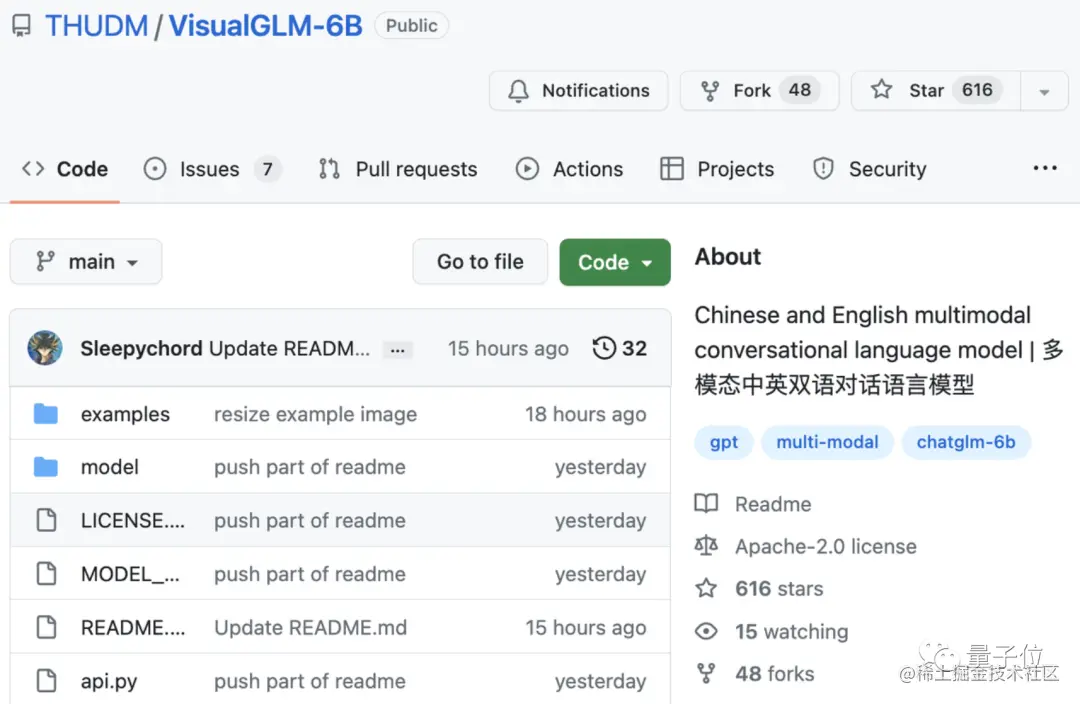The image size is (1080, 704).
Task: Select the multi-modal topic tag
Action: click(827, 442)
